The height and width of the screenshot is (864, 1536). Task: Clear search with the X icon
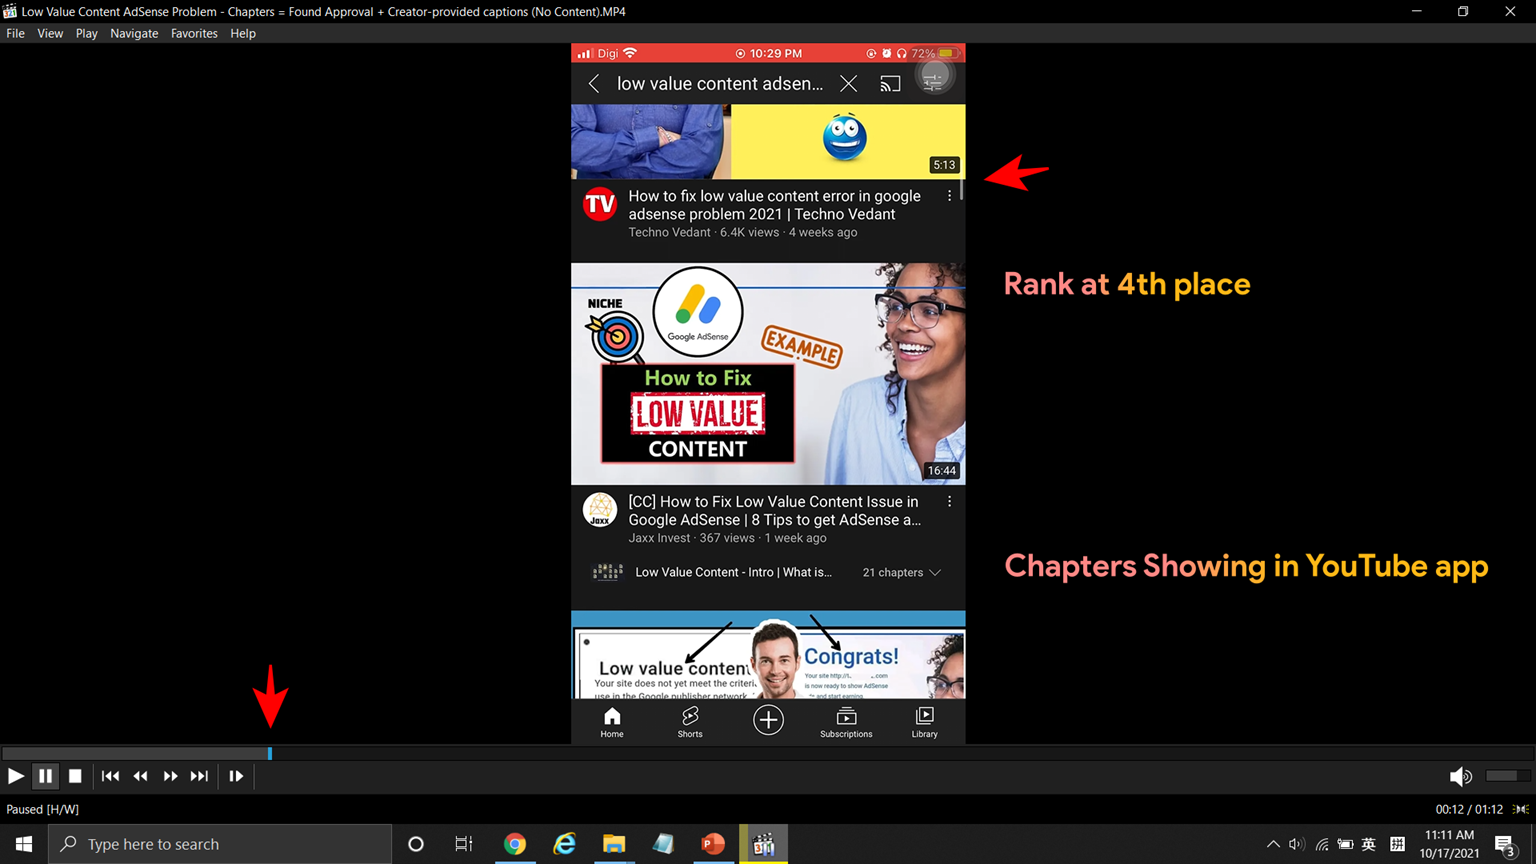[848, 84]
